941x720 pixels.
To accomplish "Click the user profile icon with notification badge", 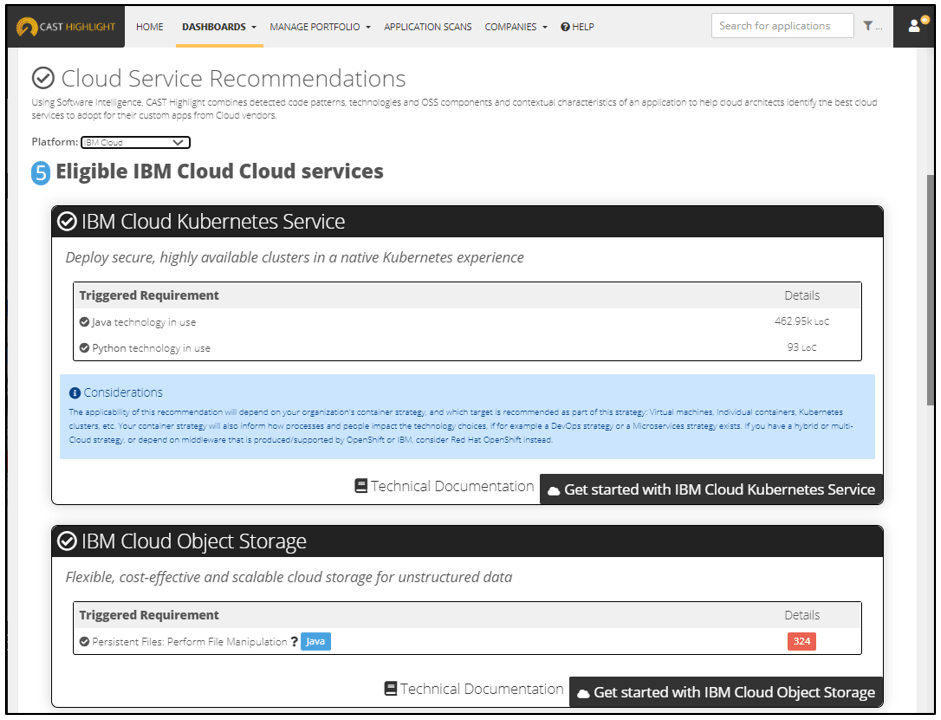I will pos(913,25).
